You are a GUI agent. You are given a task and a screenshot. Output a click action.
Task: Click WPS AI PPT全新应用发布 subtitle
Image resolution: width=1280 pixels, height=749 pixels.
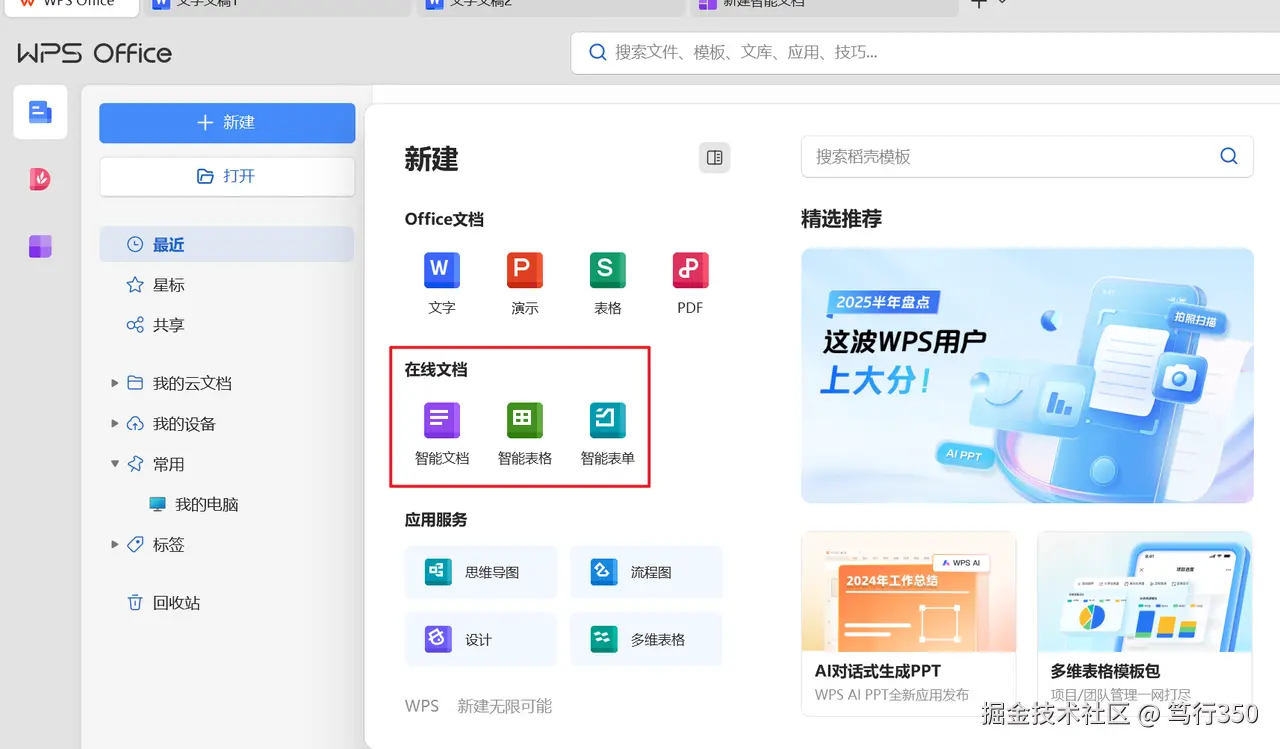point(892,695)
